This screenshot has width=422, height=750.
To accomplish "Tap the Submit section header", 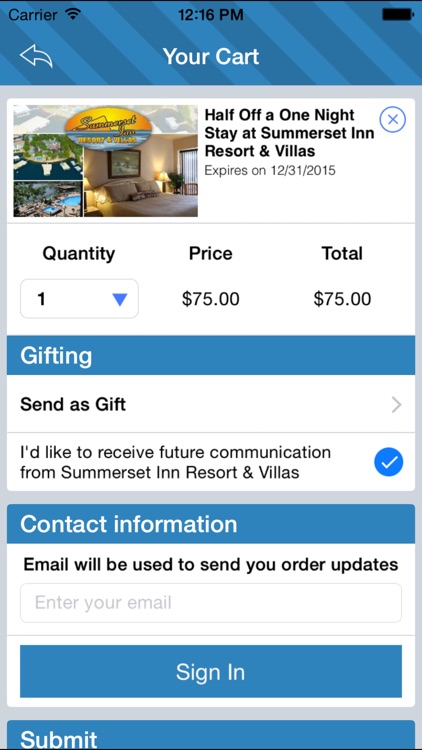I will click(211, 735).
